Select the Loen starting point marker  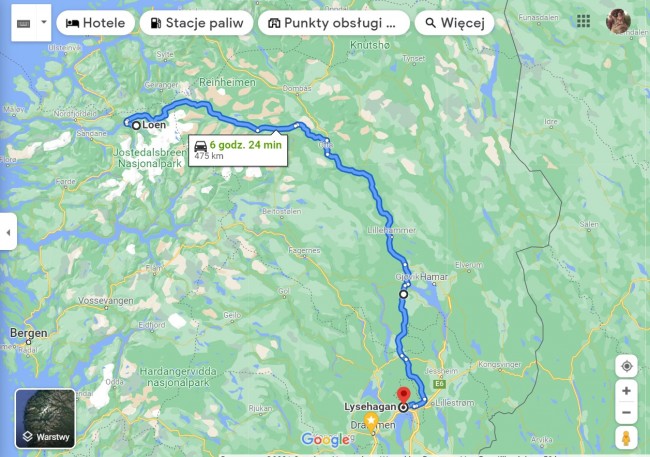(136, 125)
